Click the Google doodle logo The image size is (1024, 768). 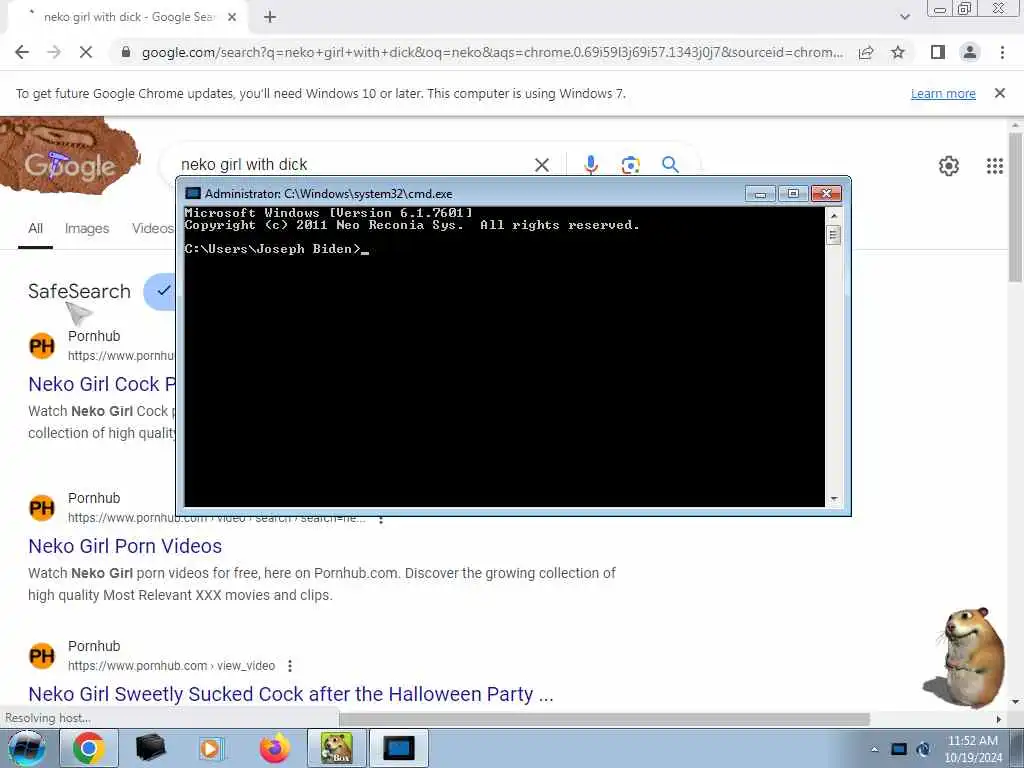coord(70,156)
